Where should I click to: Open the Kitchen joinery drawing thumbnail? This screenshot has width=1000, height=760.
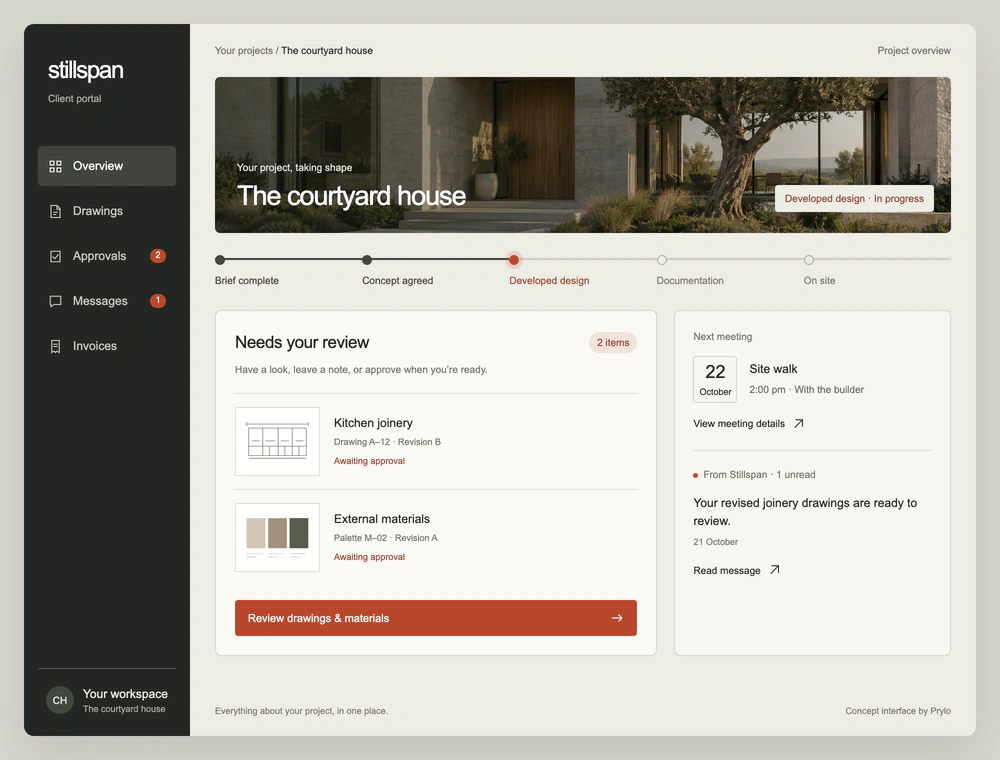point(277,441)
